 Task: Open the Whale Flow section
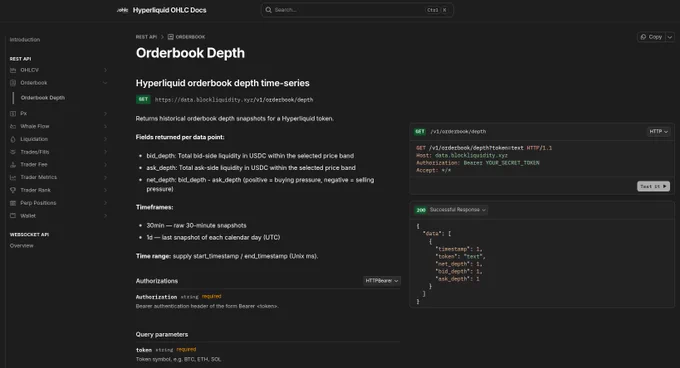[35, 126]
